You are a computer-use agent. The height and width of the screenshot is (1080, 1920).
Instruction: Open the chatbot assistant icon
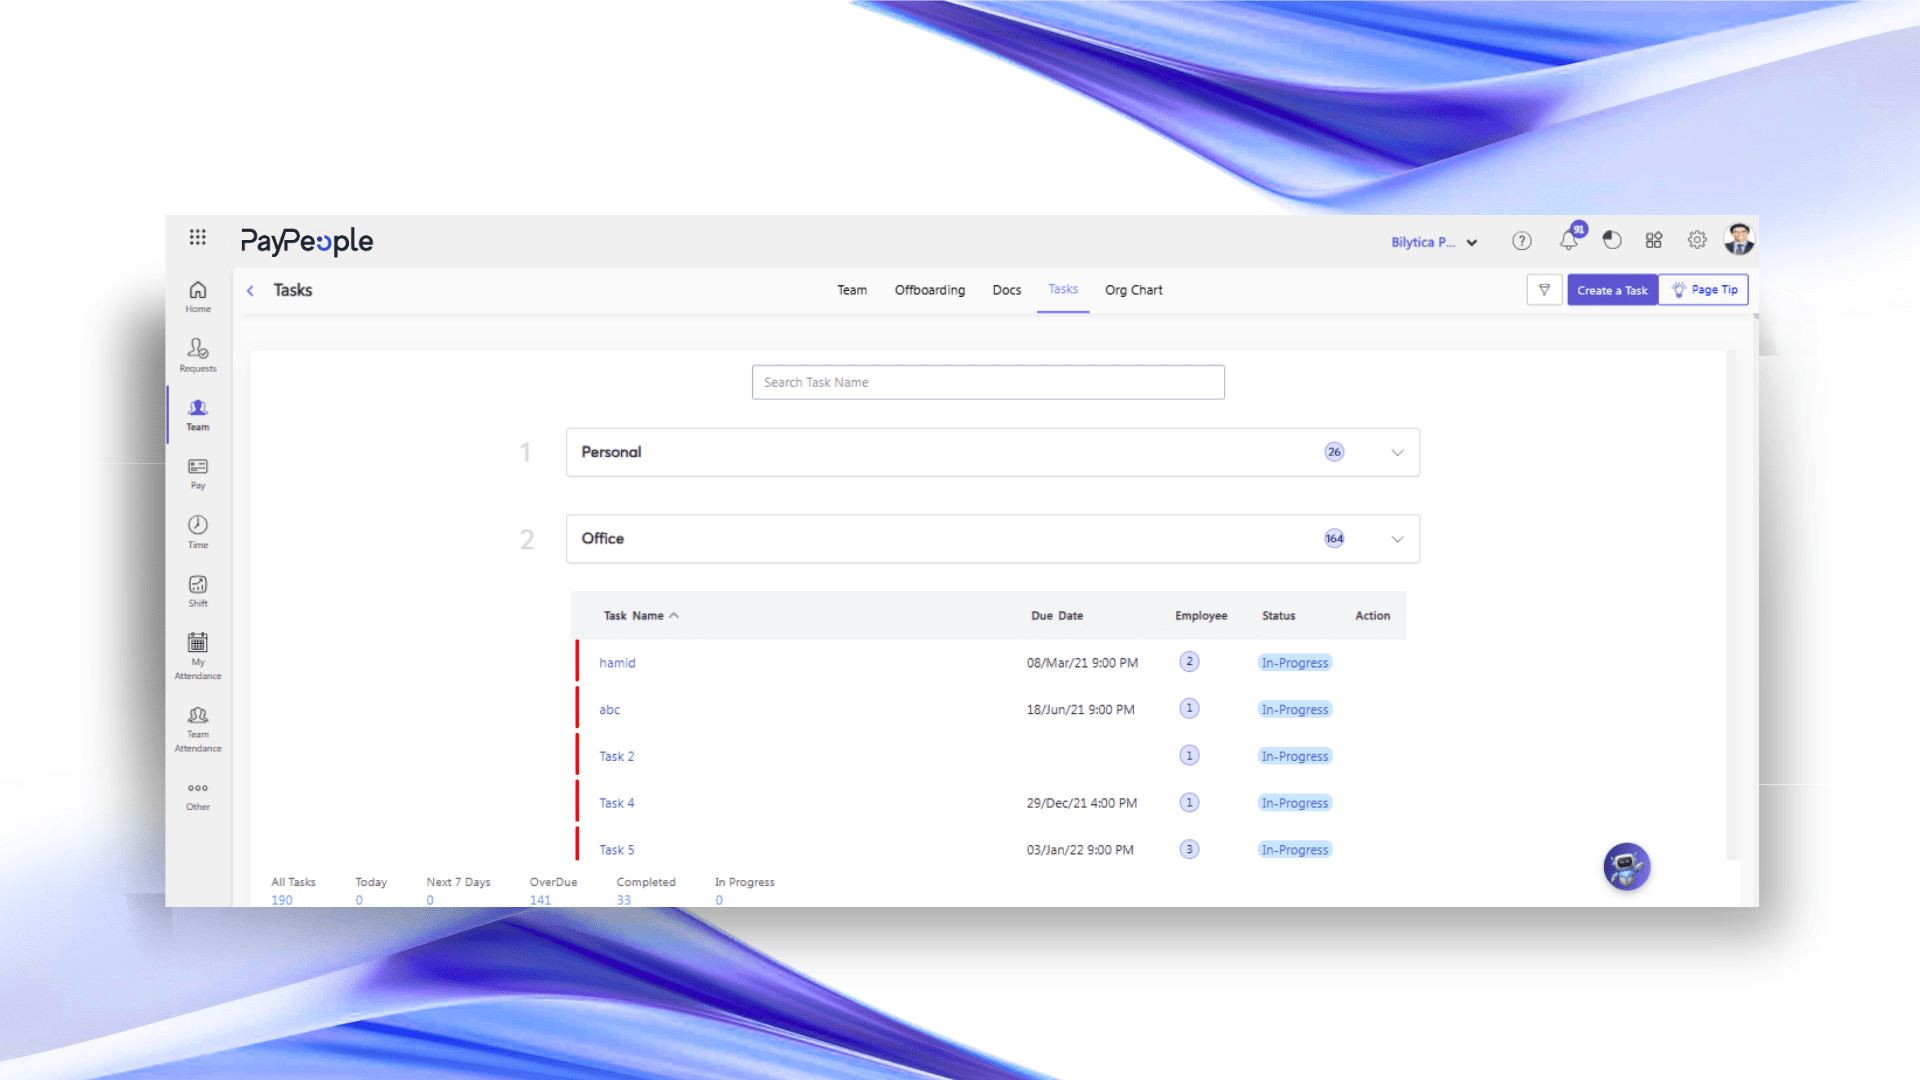pyautogui.click(x=1626, y=866)
